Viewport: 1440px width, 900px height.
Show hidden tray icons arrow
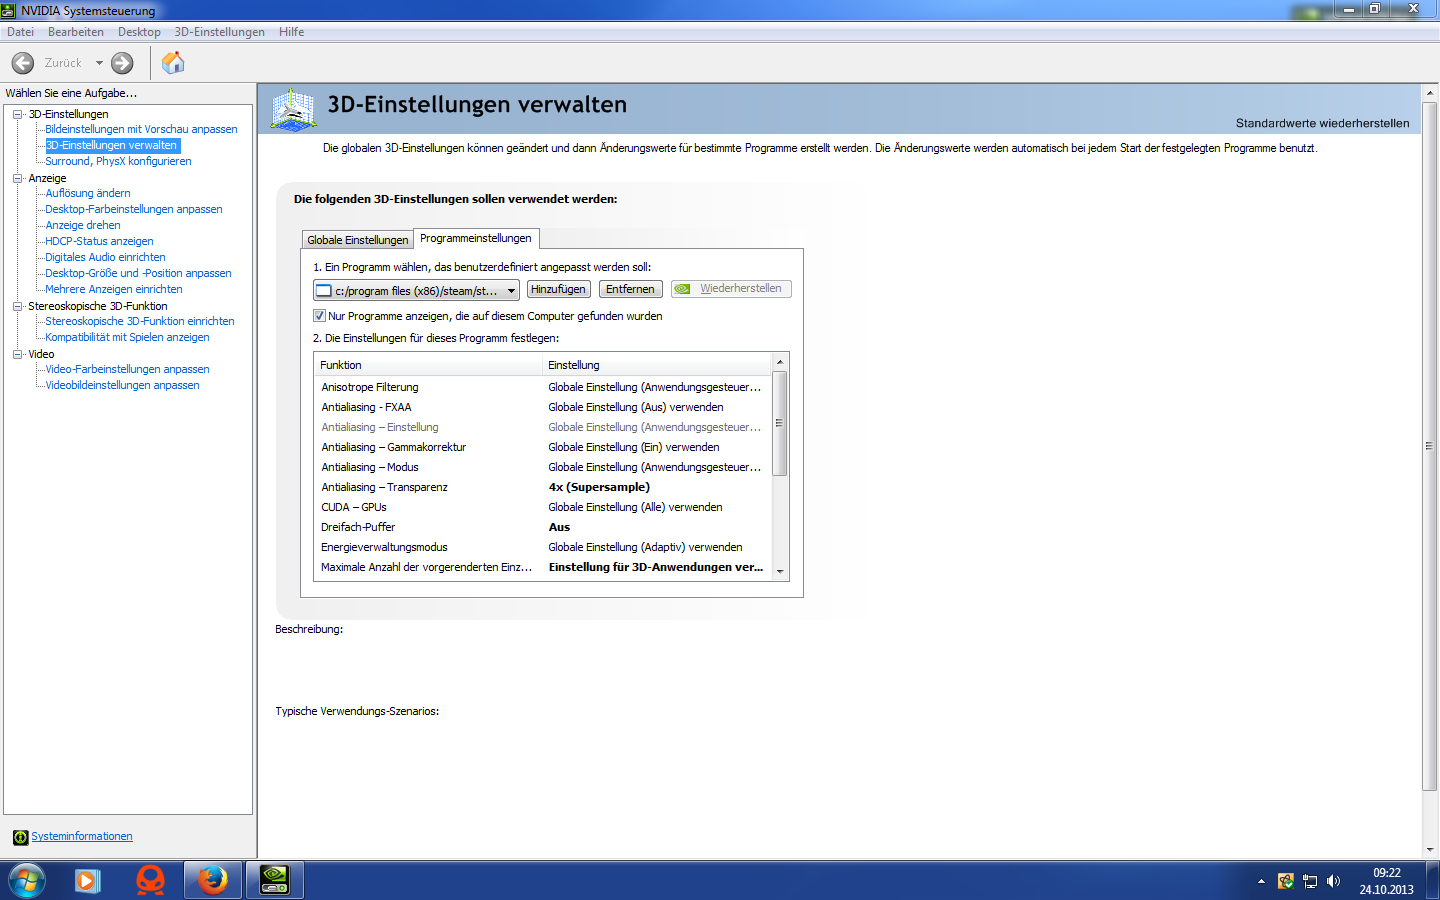click(1261, 881)
